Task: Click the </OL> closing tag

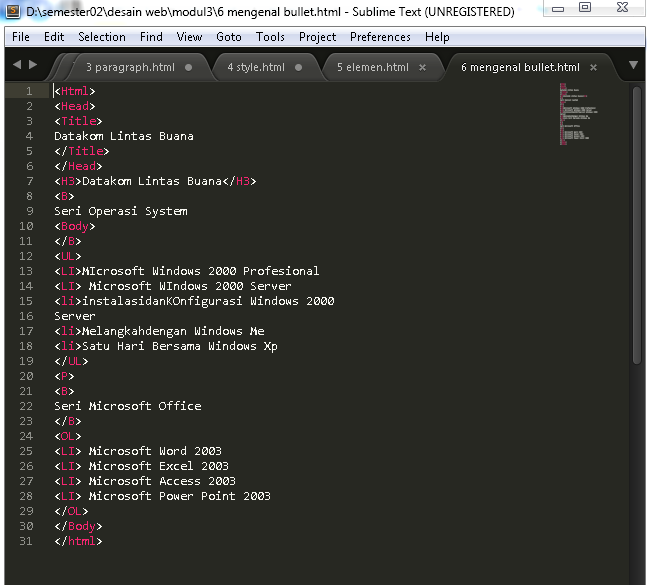Action: pos(71,511)
